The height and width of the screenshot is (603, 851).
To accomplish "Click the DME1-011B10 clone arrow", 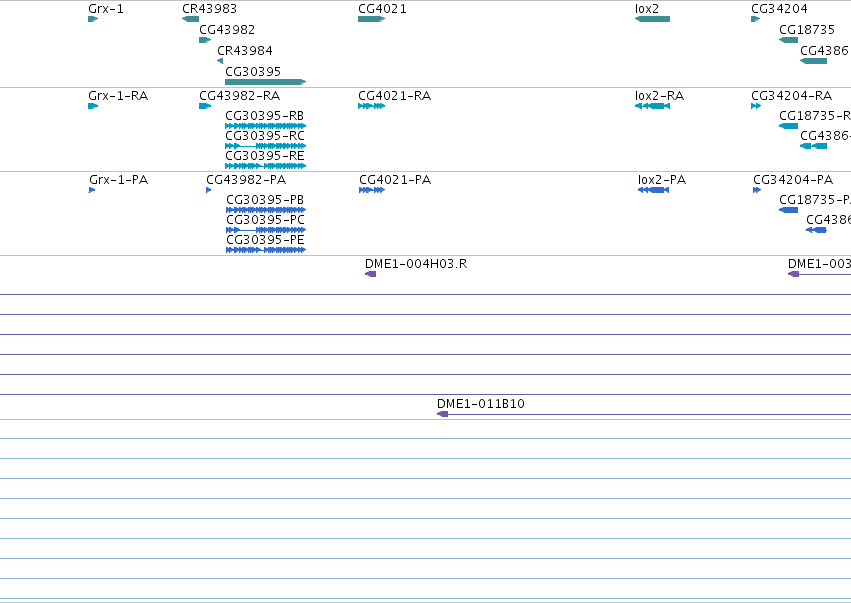I will [x=442, y=414].
